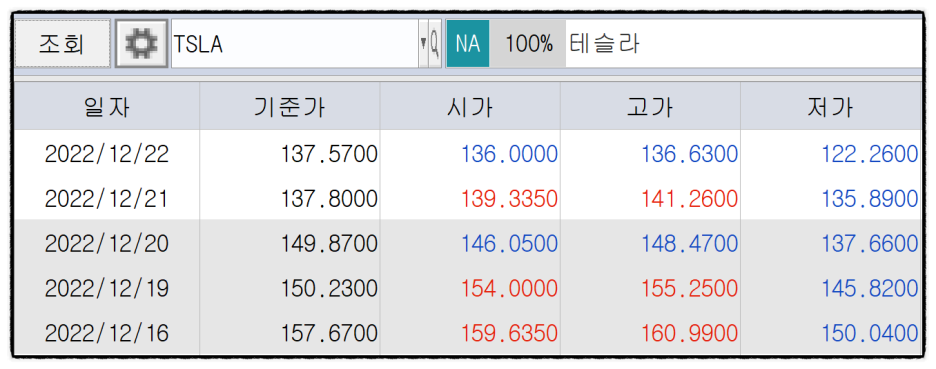Click the 기준가 column header

coord(290,106)
